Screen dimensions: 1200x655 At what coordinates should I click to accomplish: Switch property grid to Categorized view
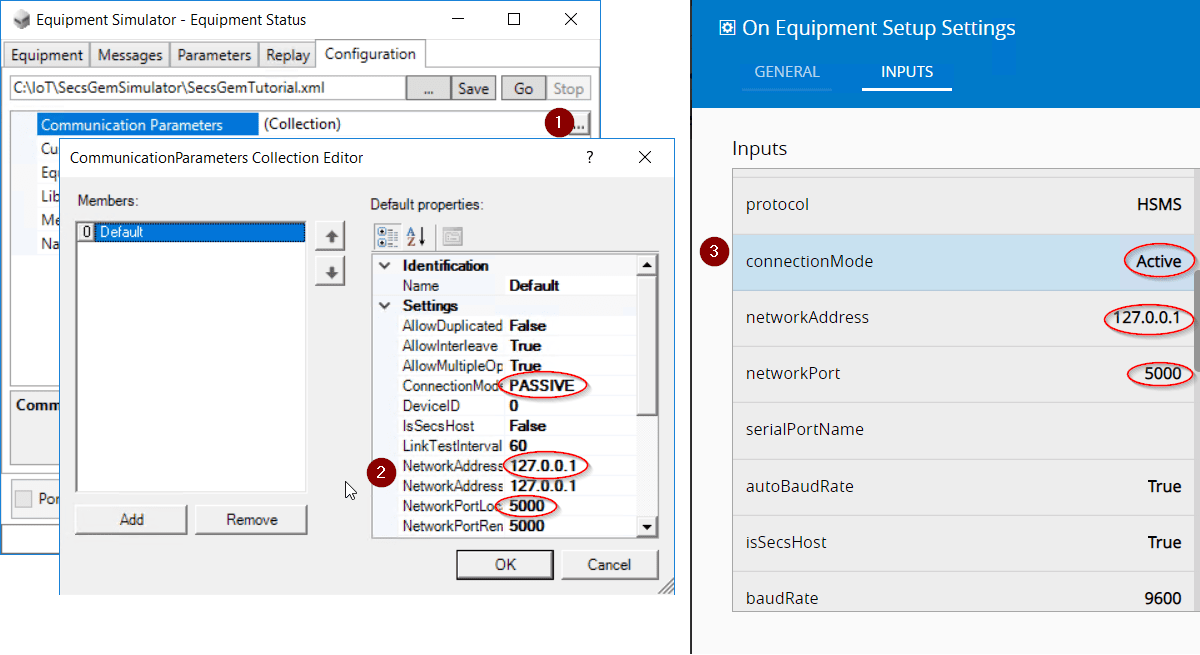(387, 237)
